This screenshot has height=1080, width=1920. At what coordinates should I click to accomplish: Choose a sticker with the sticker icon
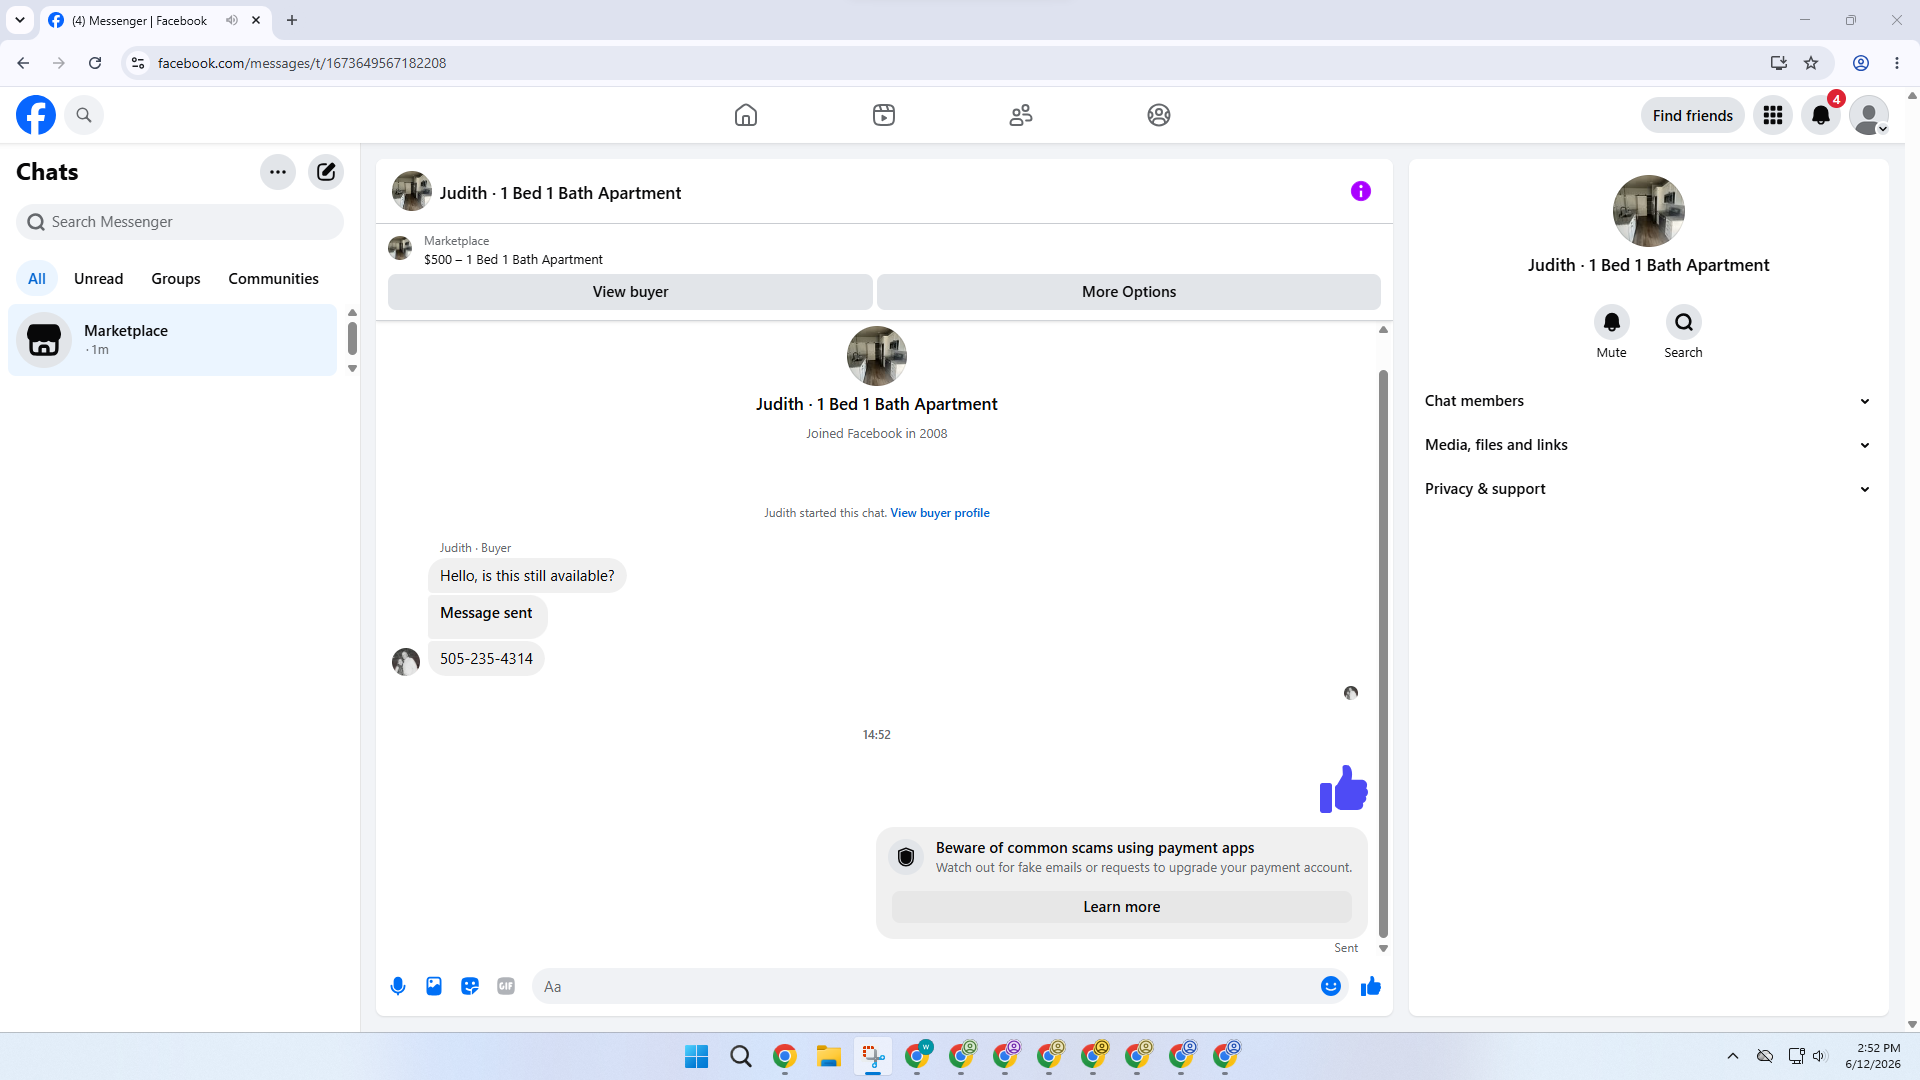[470, 986]
